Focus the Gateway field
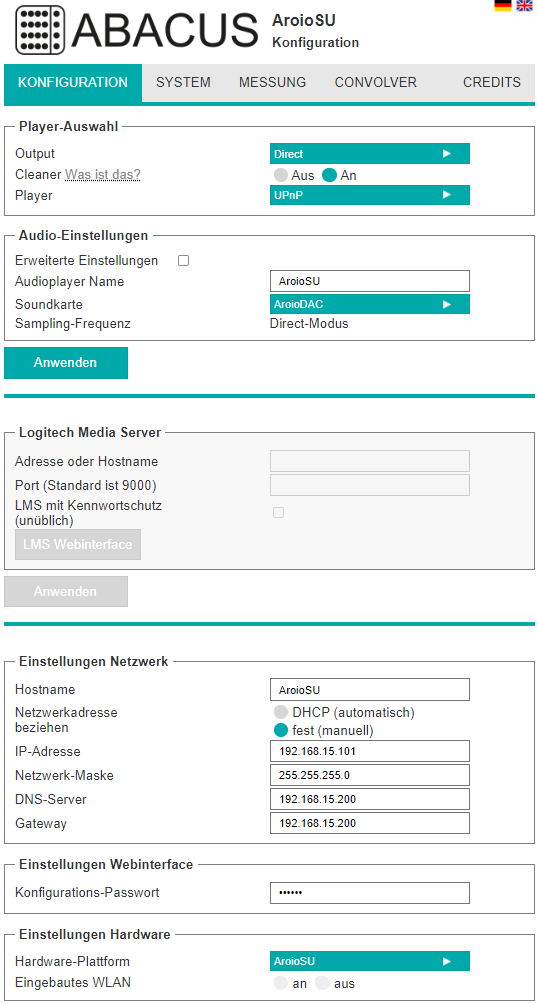537x1004 pixels. 370,823
